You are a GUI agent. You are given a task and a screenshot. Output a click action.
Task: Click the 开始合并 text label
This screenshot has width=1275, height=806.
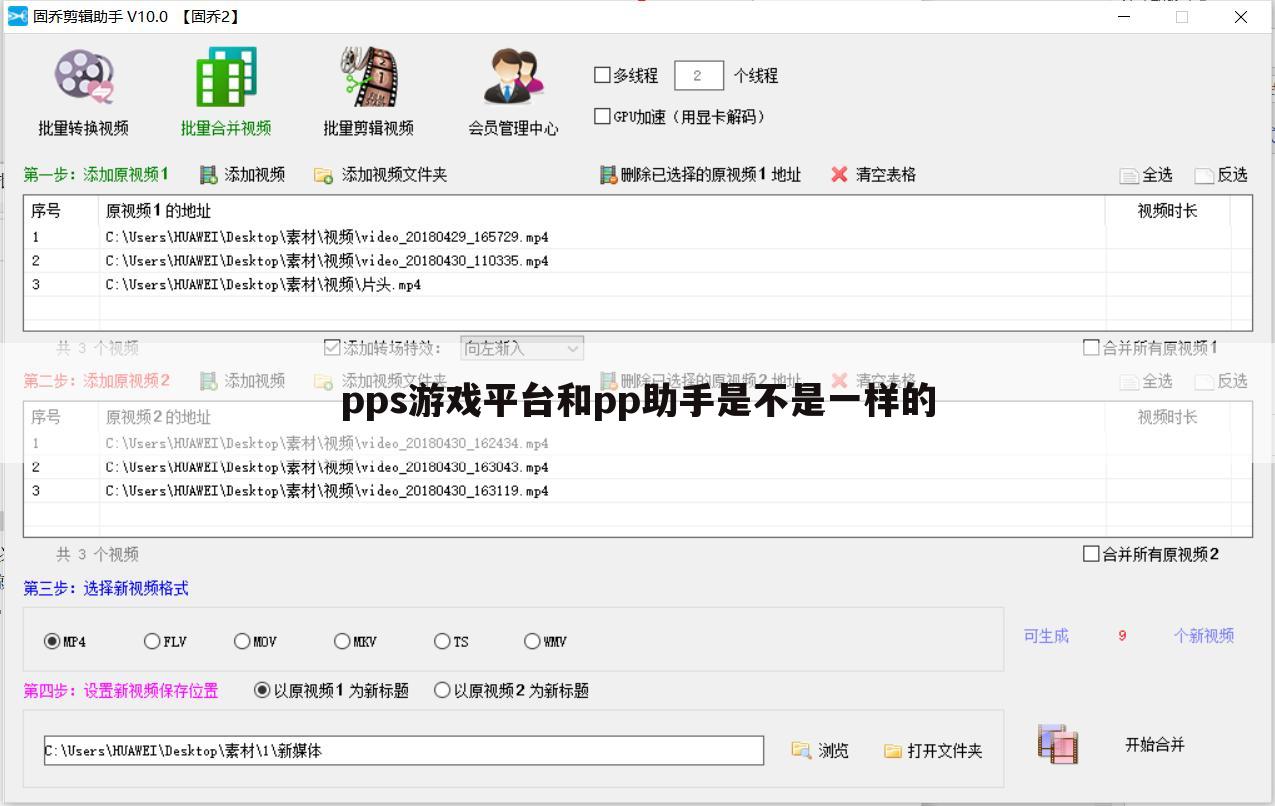(1155, 744)
